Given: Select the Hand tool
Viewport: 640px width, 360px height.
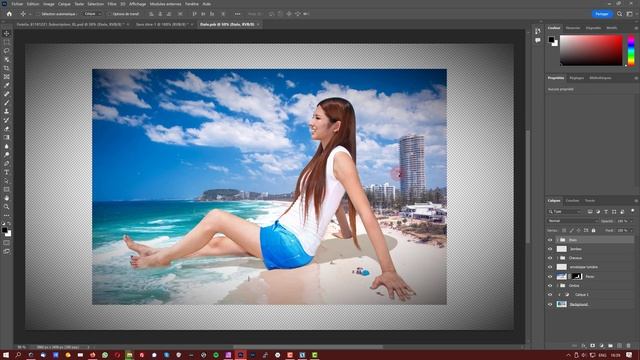Looking at the screenshot, I should pos(7,198).
